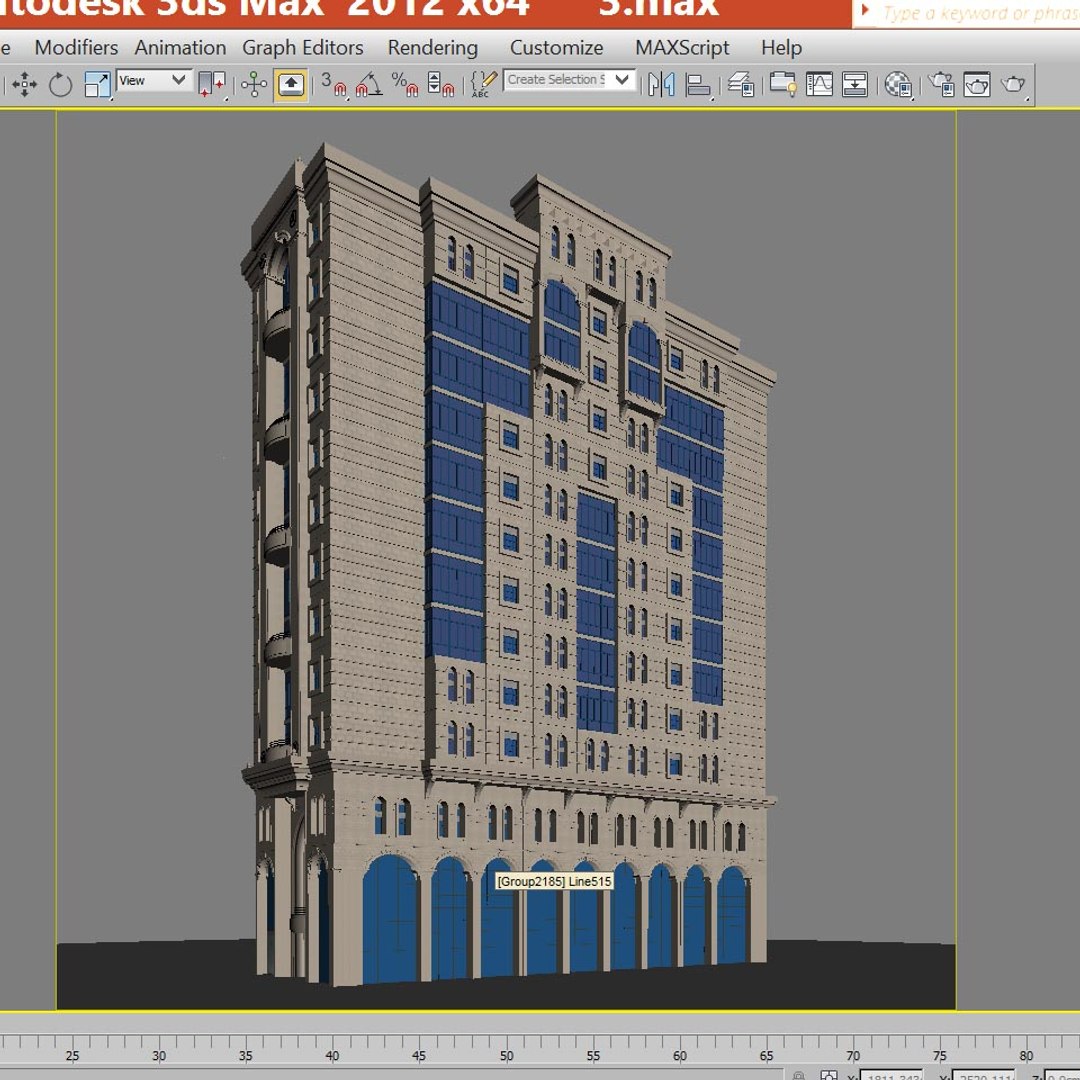Open the Curve Editor

point(820,85)
